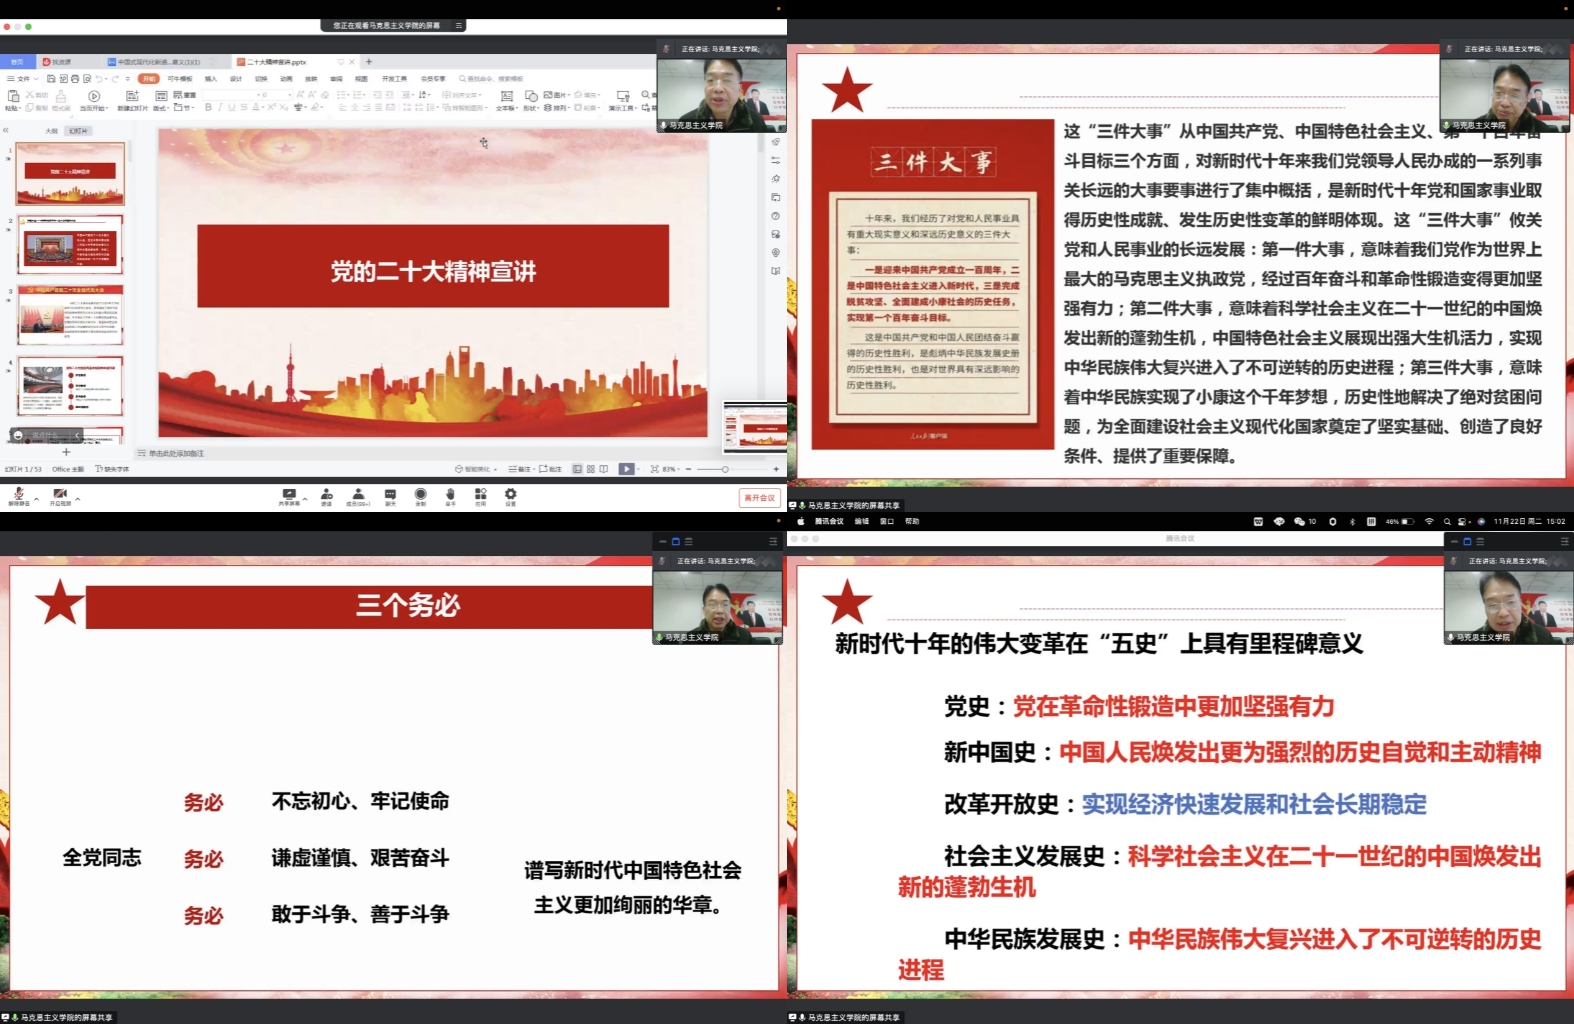
Task: Click the Share Screen icon
Action: click(289, 495)
